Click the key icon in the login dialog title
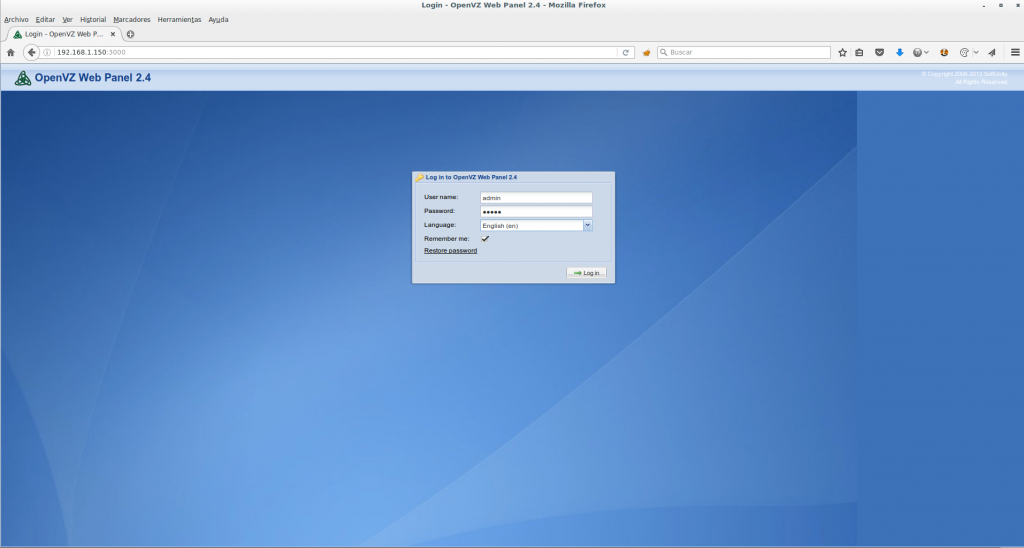The image size is (1024, 548). [x=419, y=177]
